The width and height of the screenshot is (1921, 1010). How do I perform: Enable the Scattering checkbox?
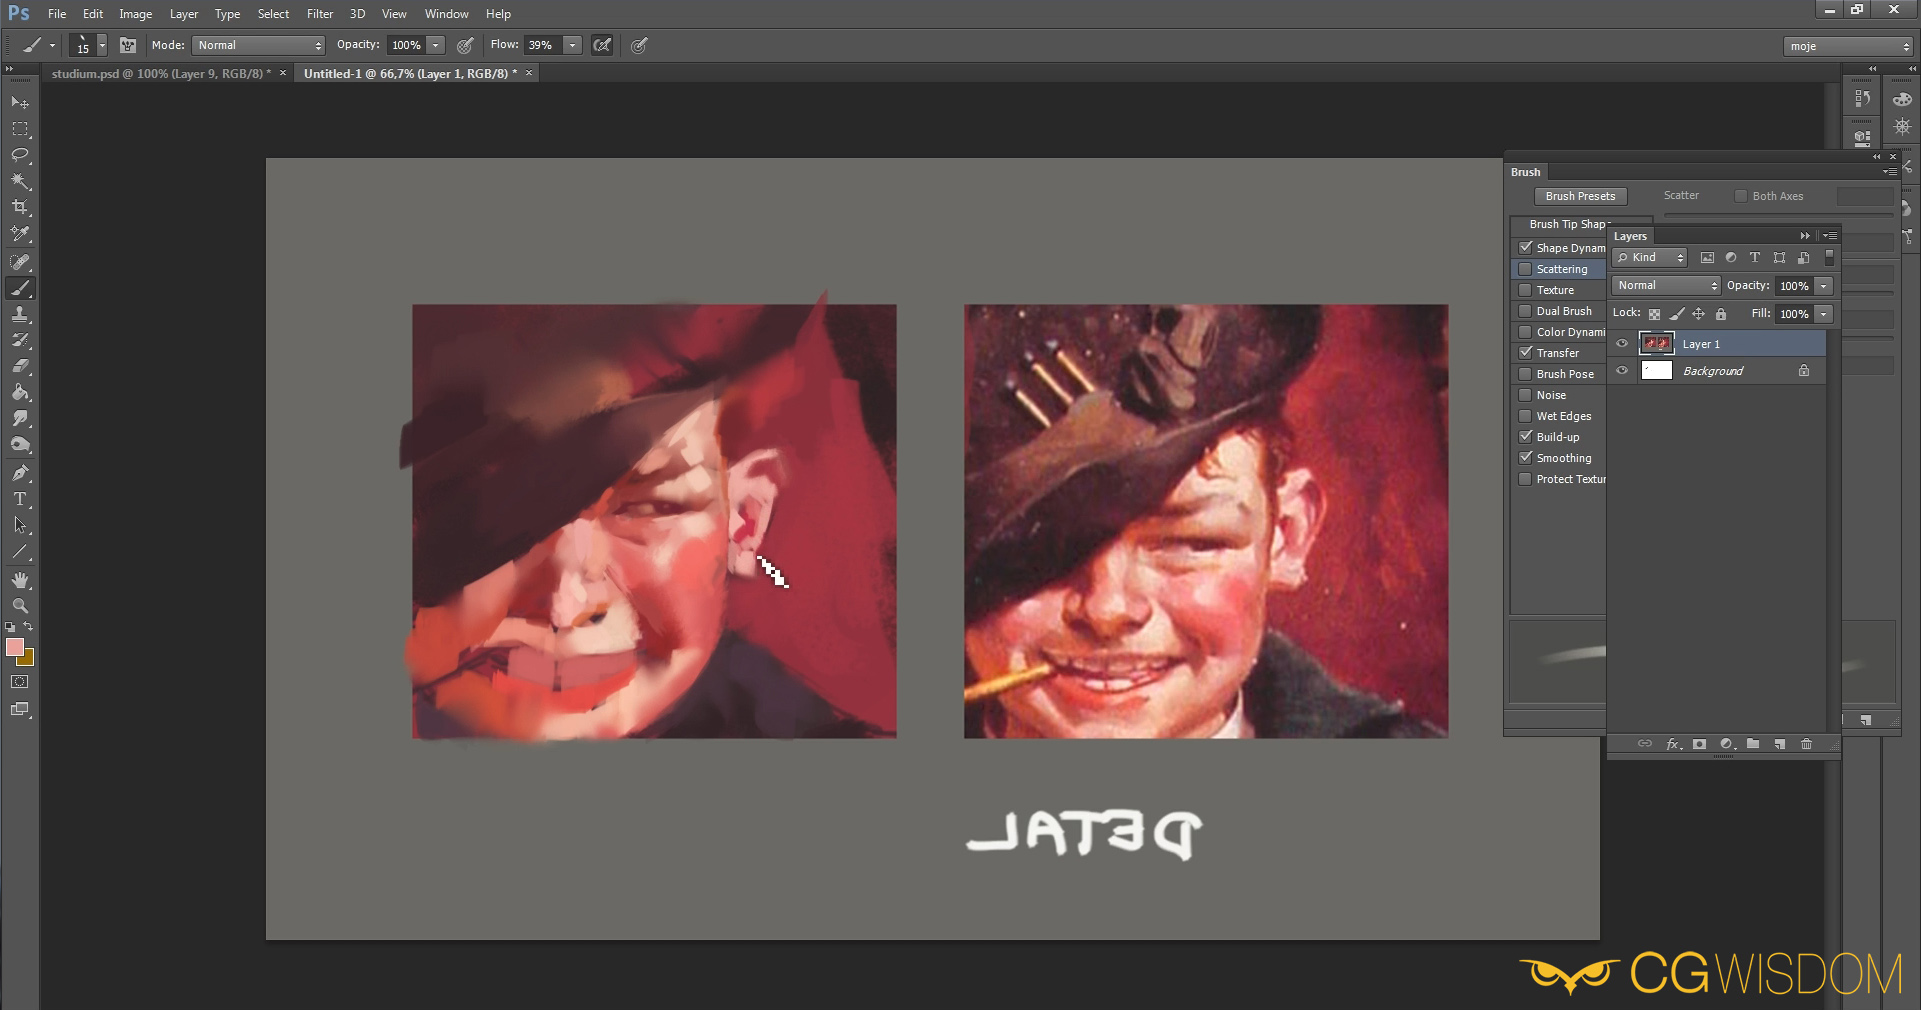coord(1525,269)
